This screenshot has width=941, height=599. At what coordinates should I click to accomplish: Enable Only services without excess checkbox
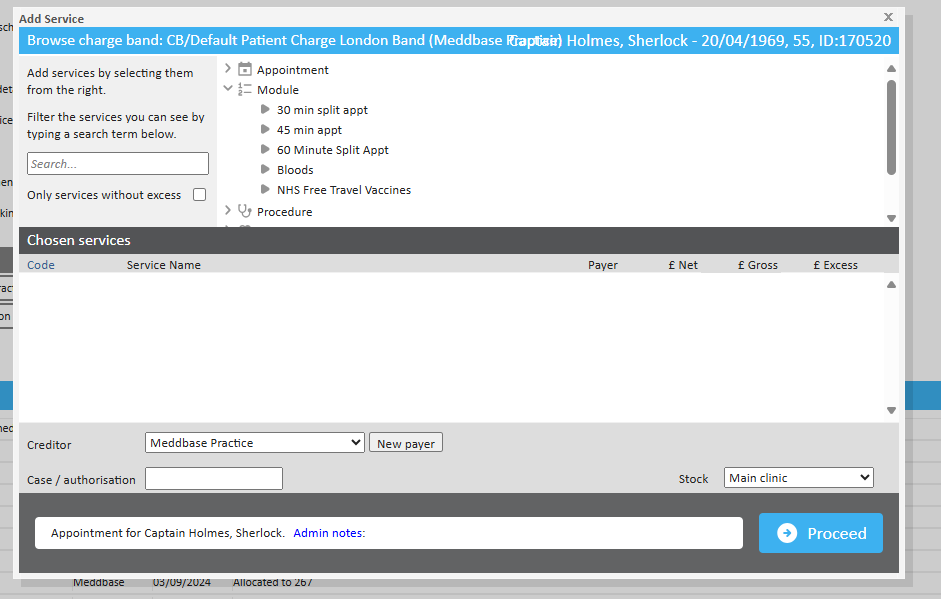(x=200, y=195)
